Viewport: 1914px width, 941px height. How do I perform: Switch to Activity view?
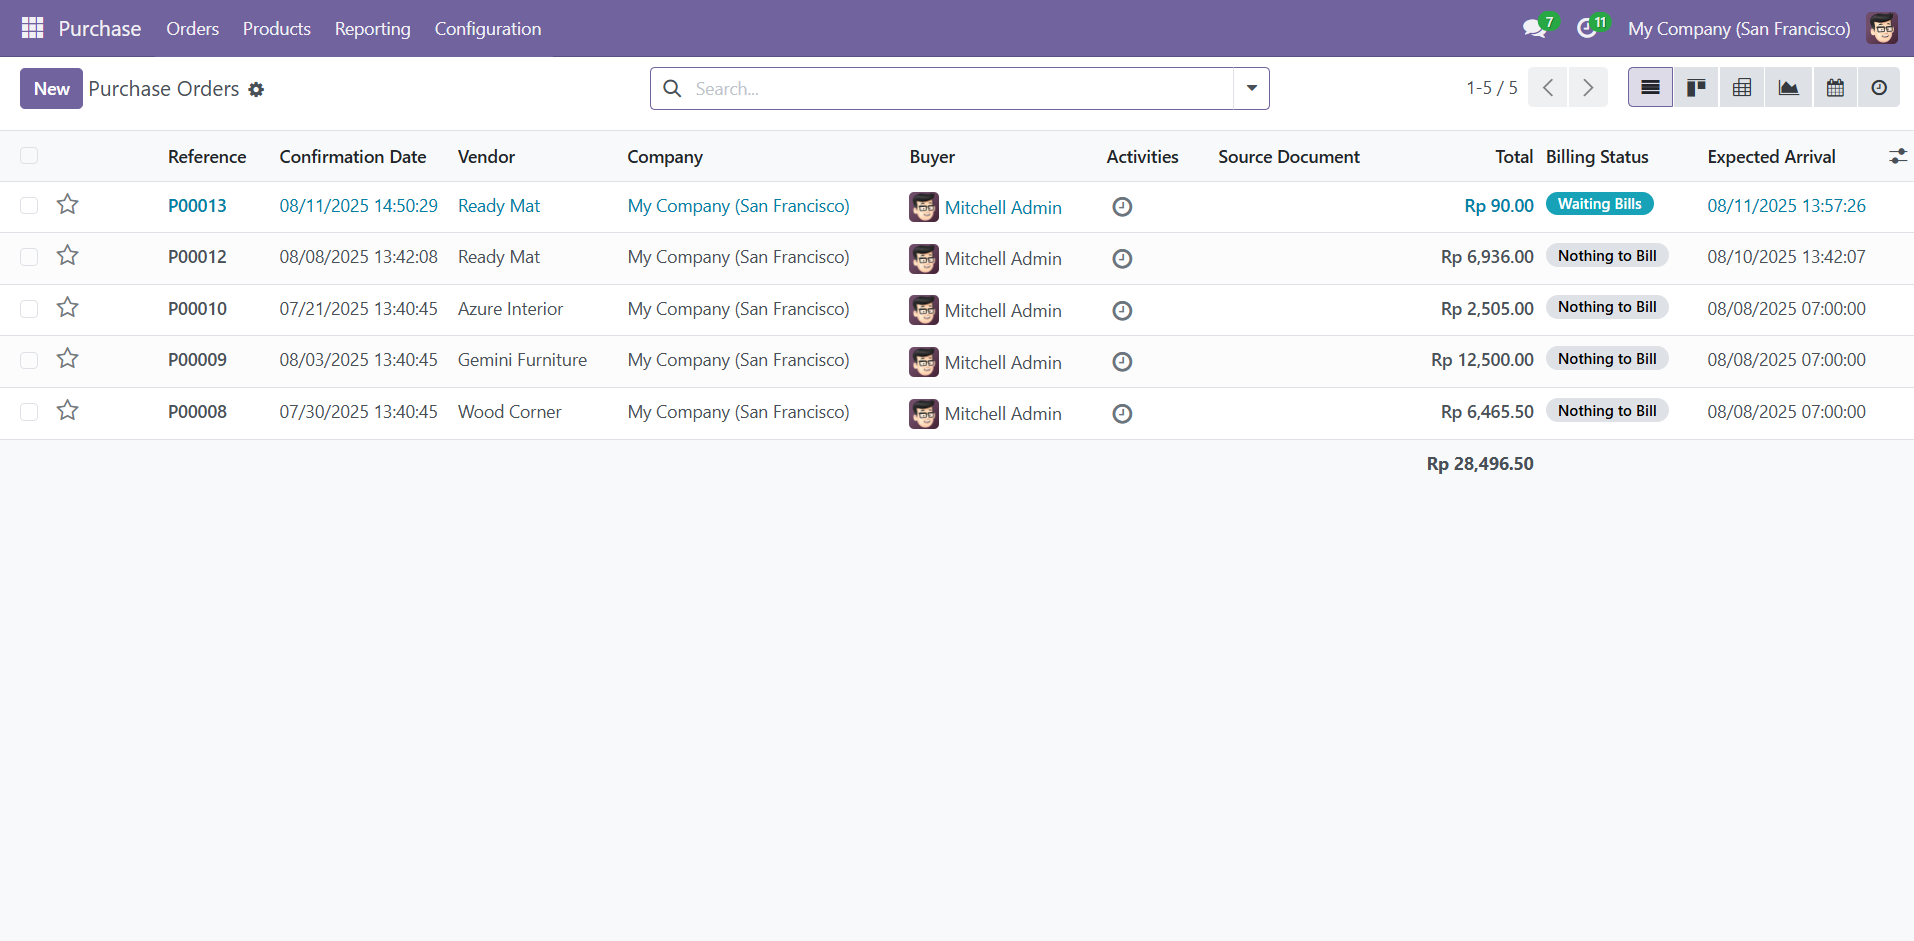pos(1879,88)
